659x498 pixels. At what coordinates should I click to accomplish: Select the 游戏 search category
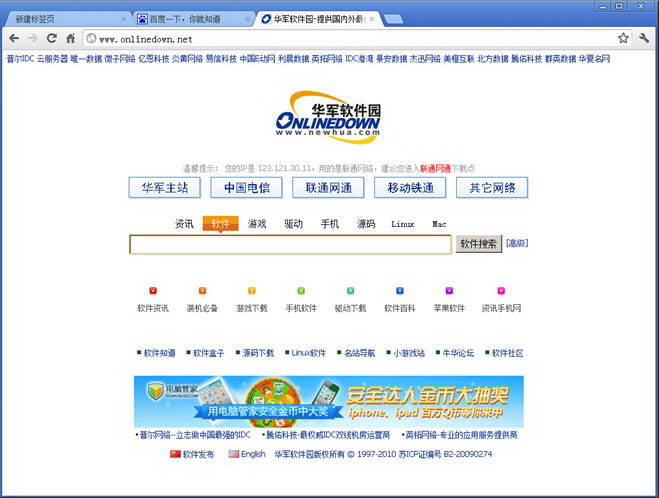coord(257,224)
